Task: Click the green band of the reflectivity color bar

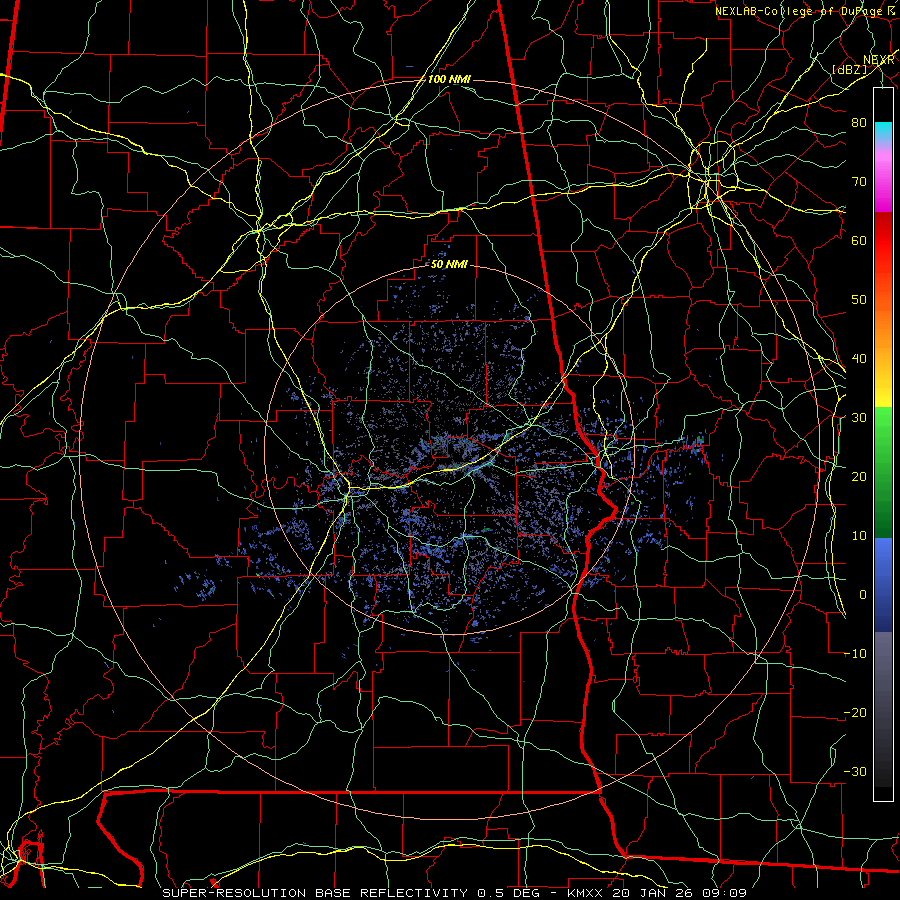Action: (883, 472)
